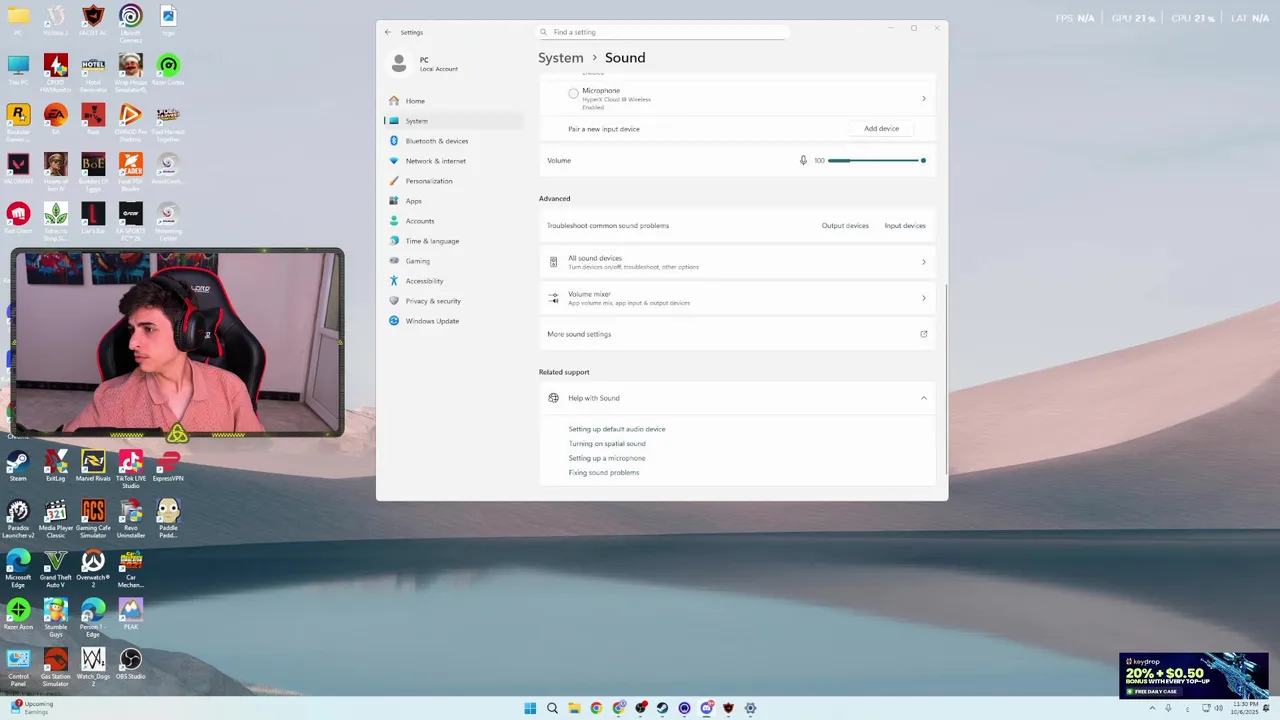Image resolution: width=1280 pixels, height=720 pixels.
Task: Select Media Player Classic desktop icon
Action: click(56, 519)
